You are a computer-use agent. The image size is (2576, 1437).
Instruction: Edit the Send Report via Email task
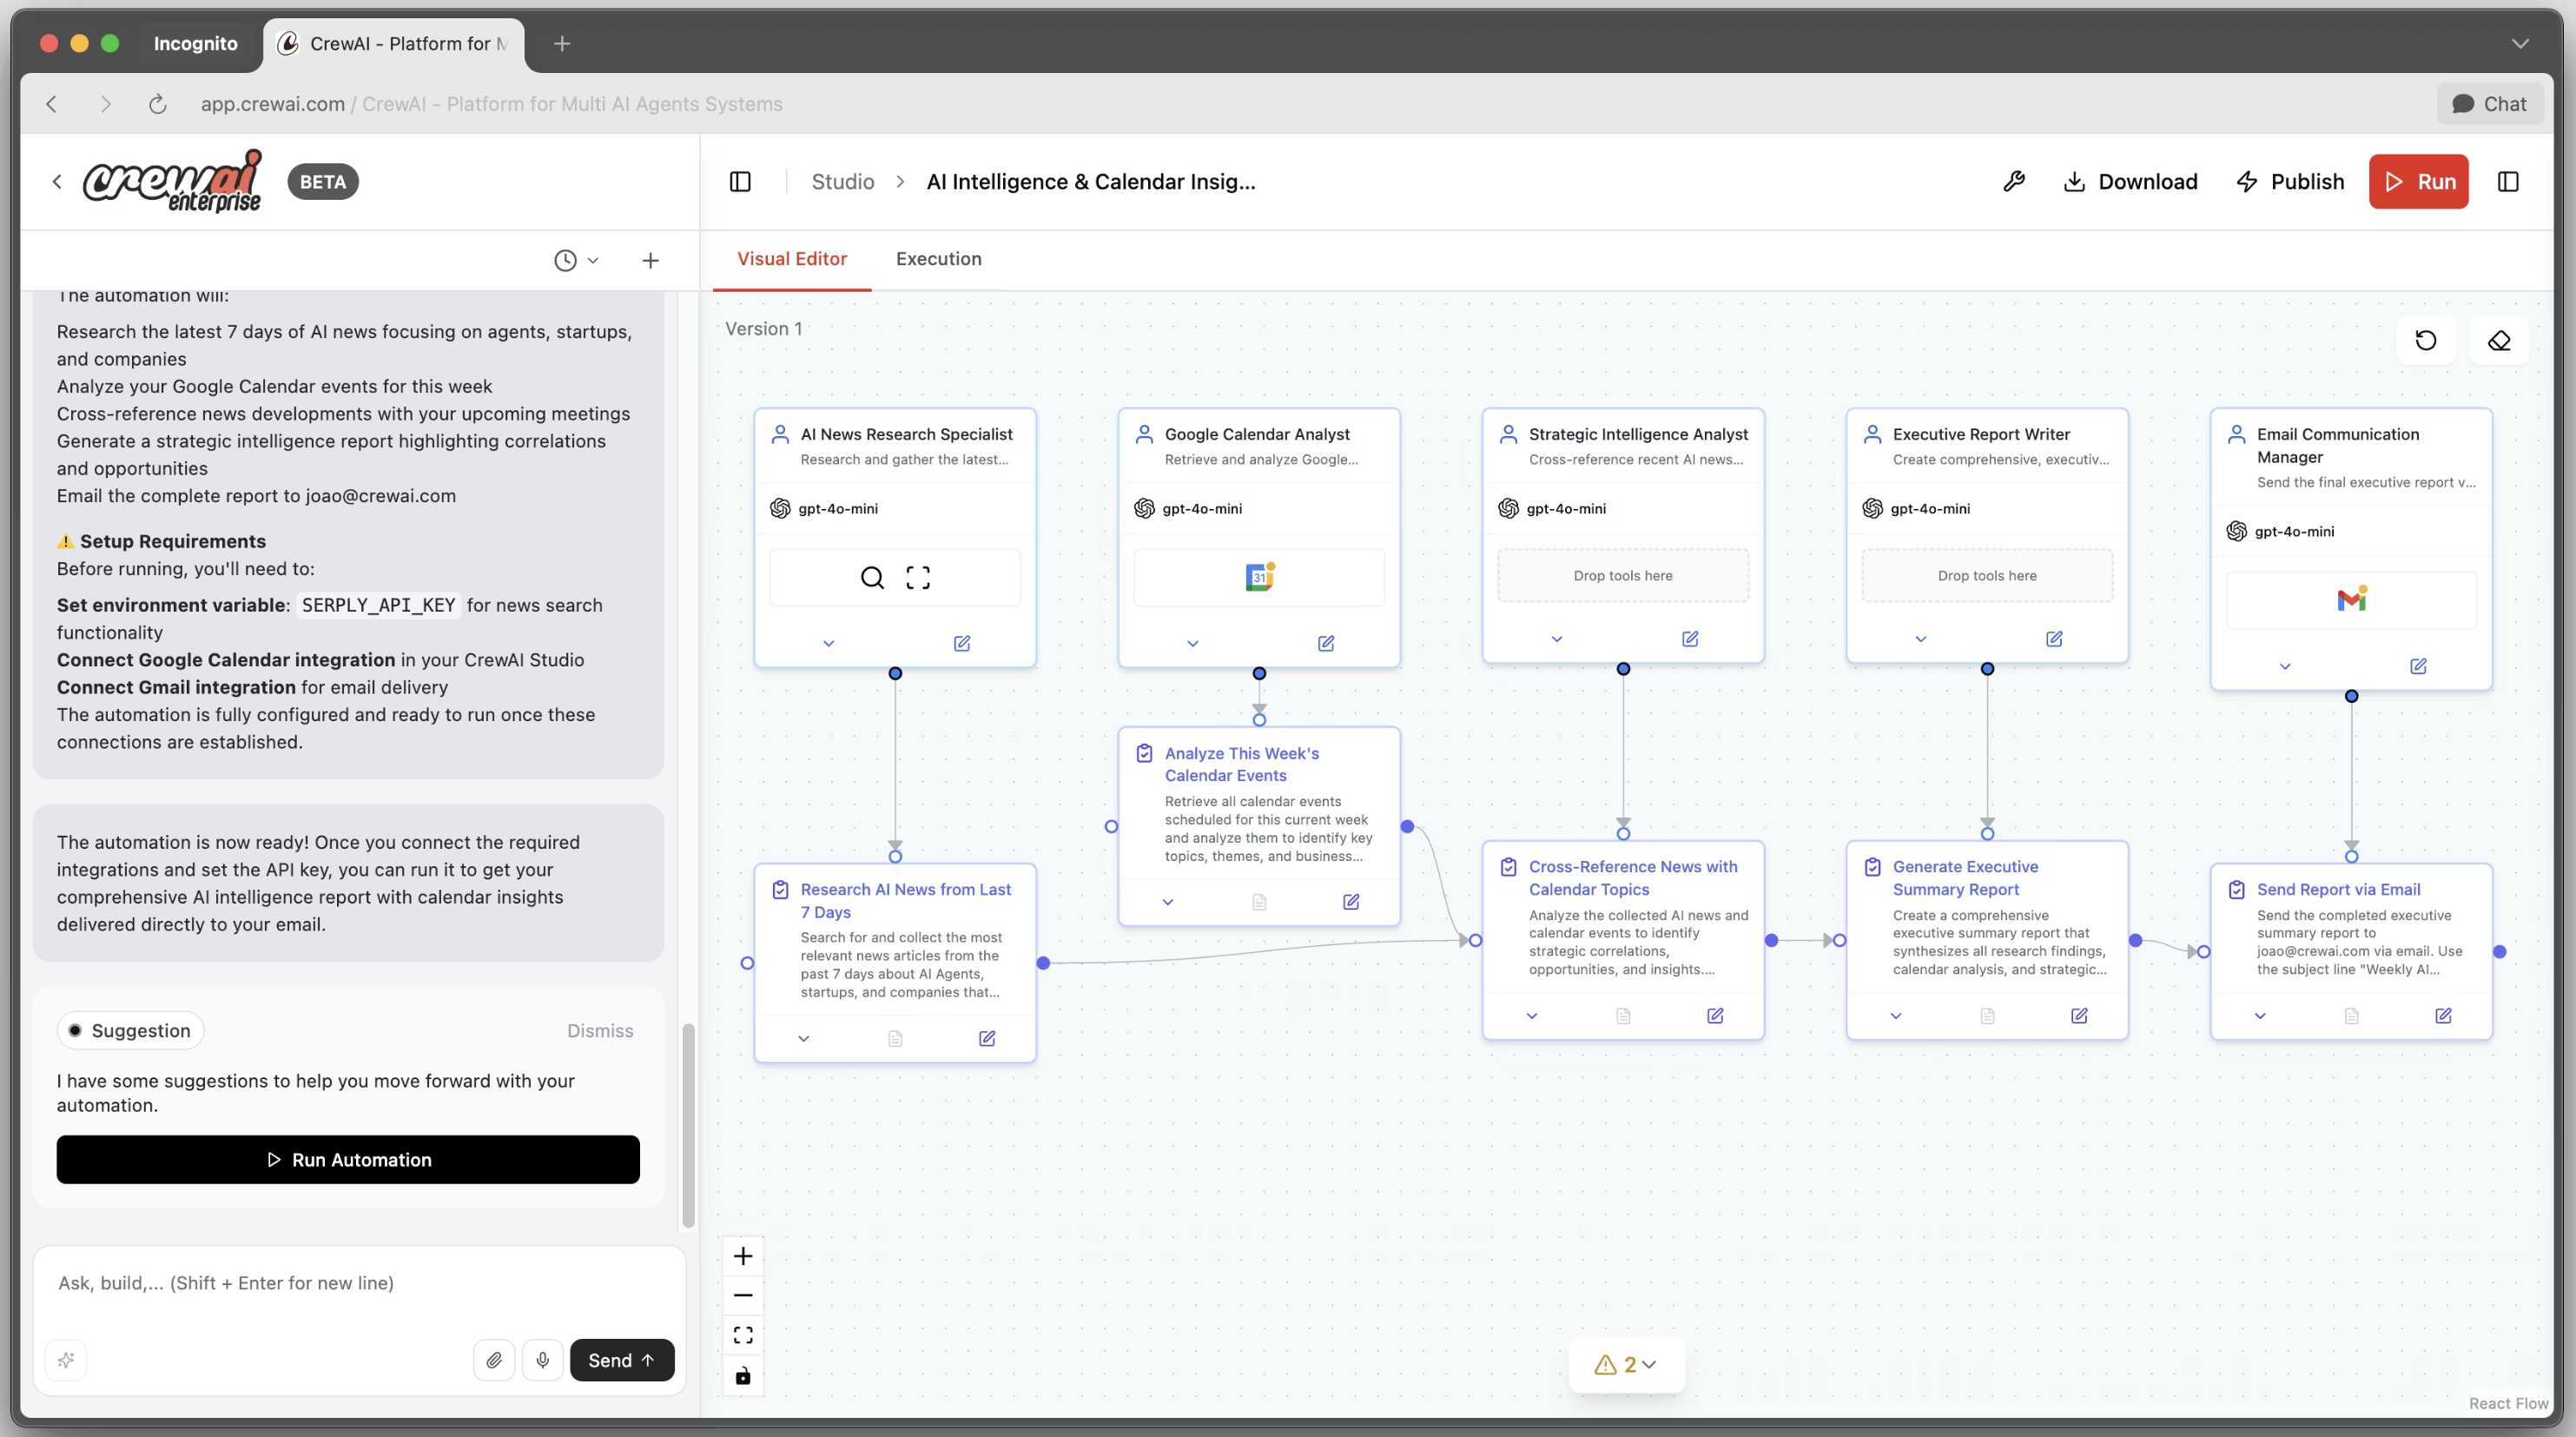(x=2442, y=1016)
